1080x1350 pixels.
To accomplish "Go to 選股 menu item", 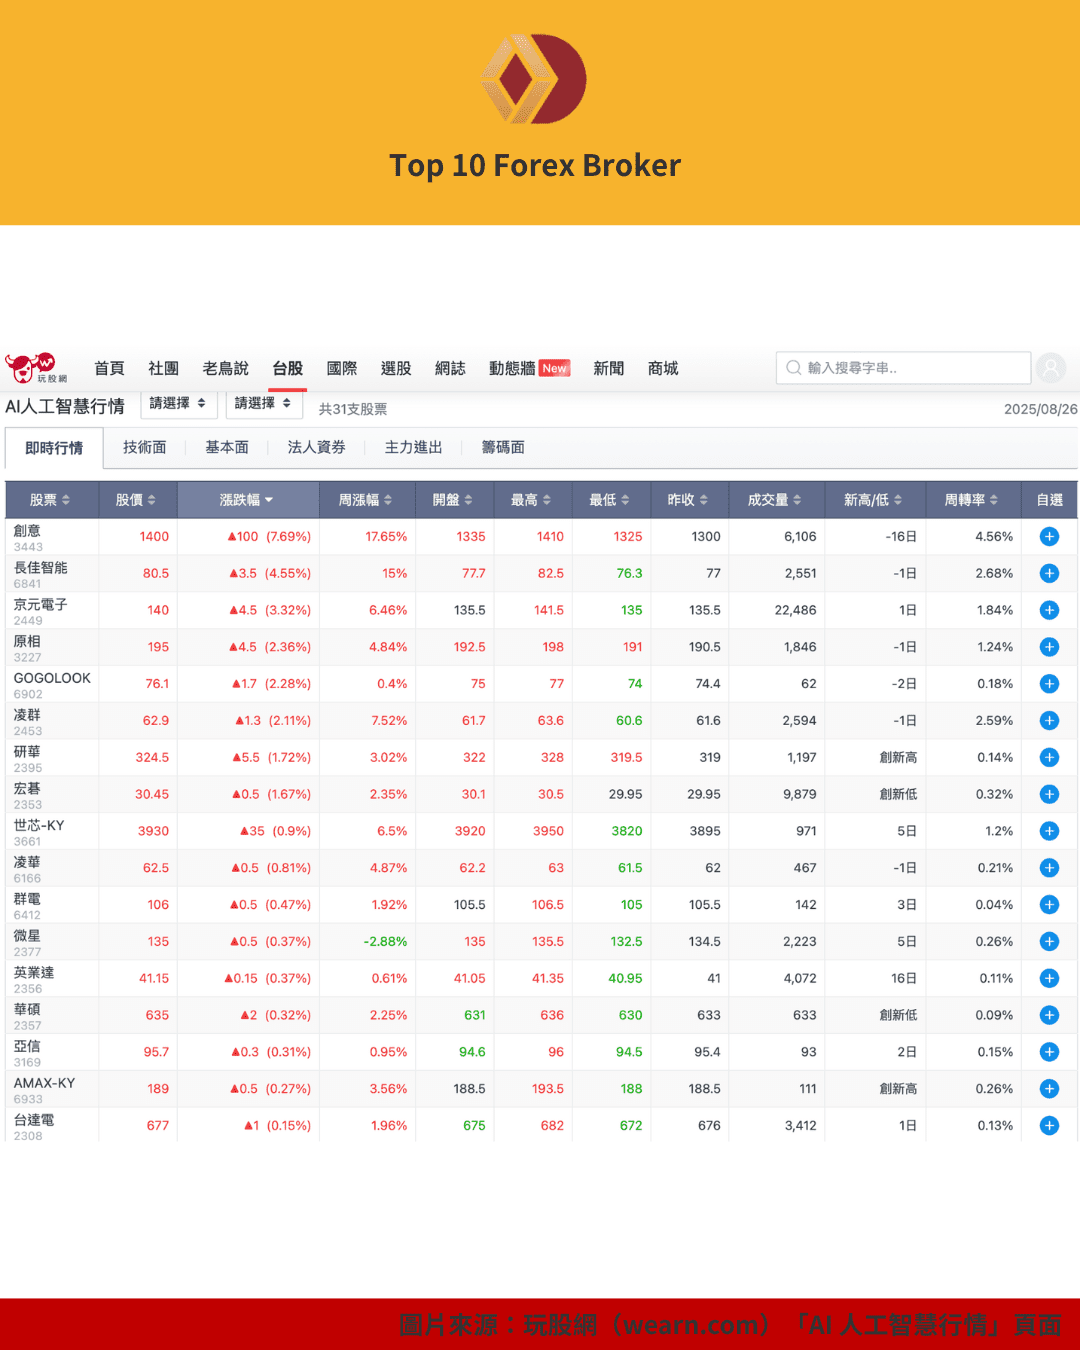I will (396, 369).
